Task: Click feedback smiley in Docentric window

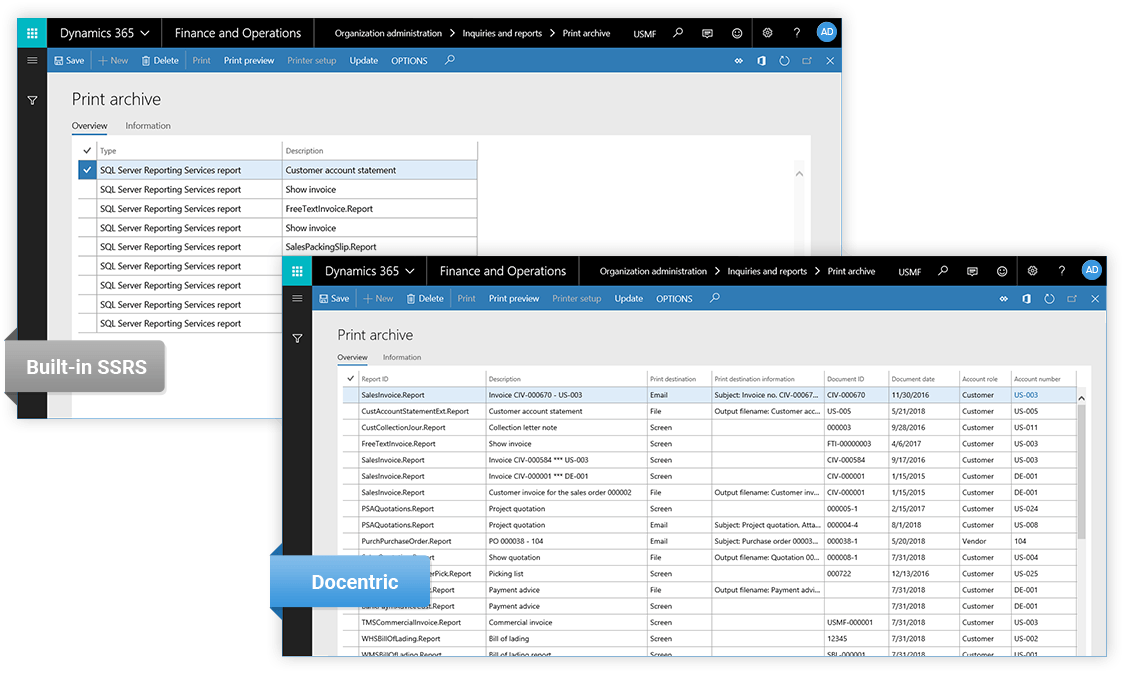Action: 1002,271
